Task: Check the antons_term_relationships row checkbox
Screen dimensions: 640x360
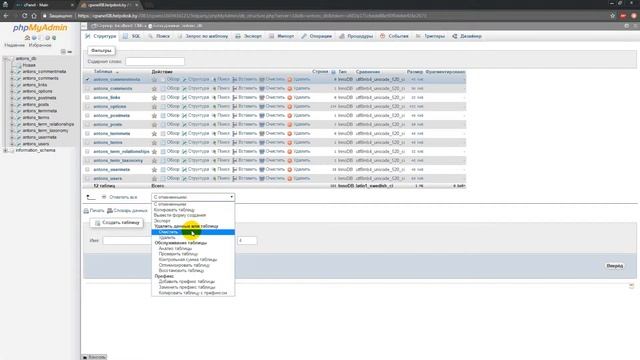Action: [x=87, y=151]
